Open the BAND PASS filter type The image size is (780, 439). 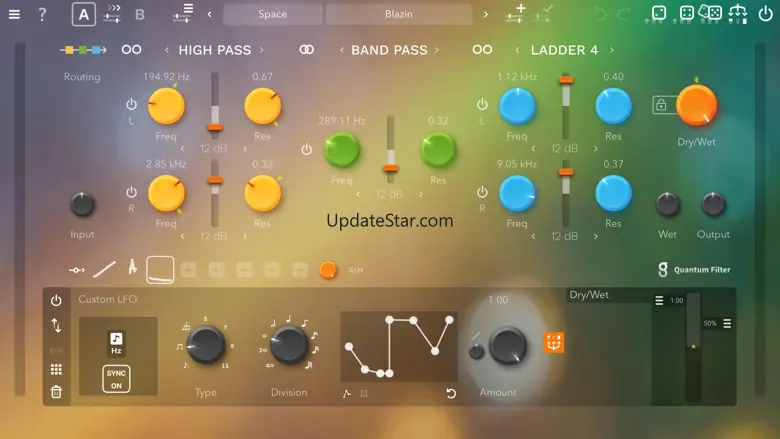[390, 50]
